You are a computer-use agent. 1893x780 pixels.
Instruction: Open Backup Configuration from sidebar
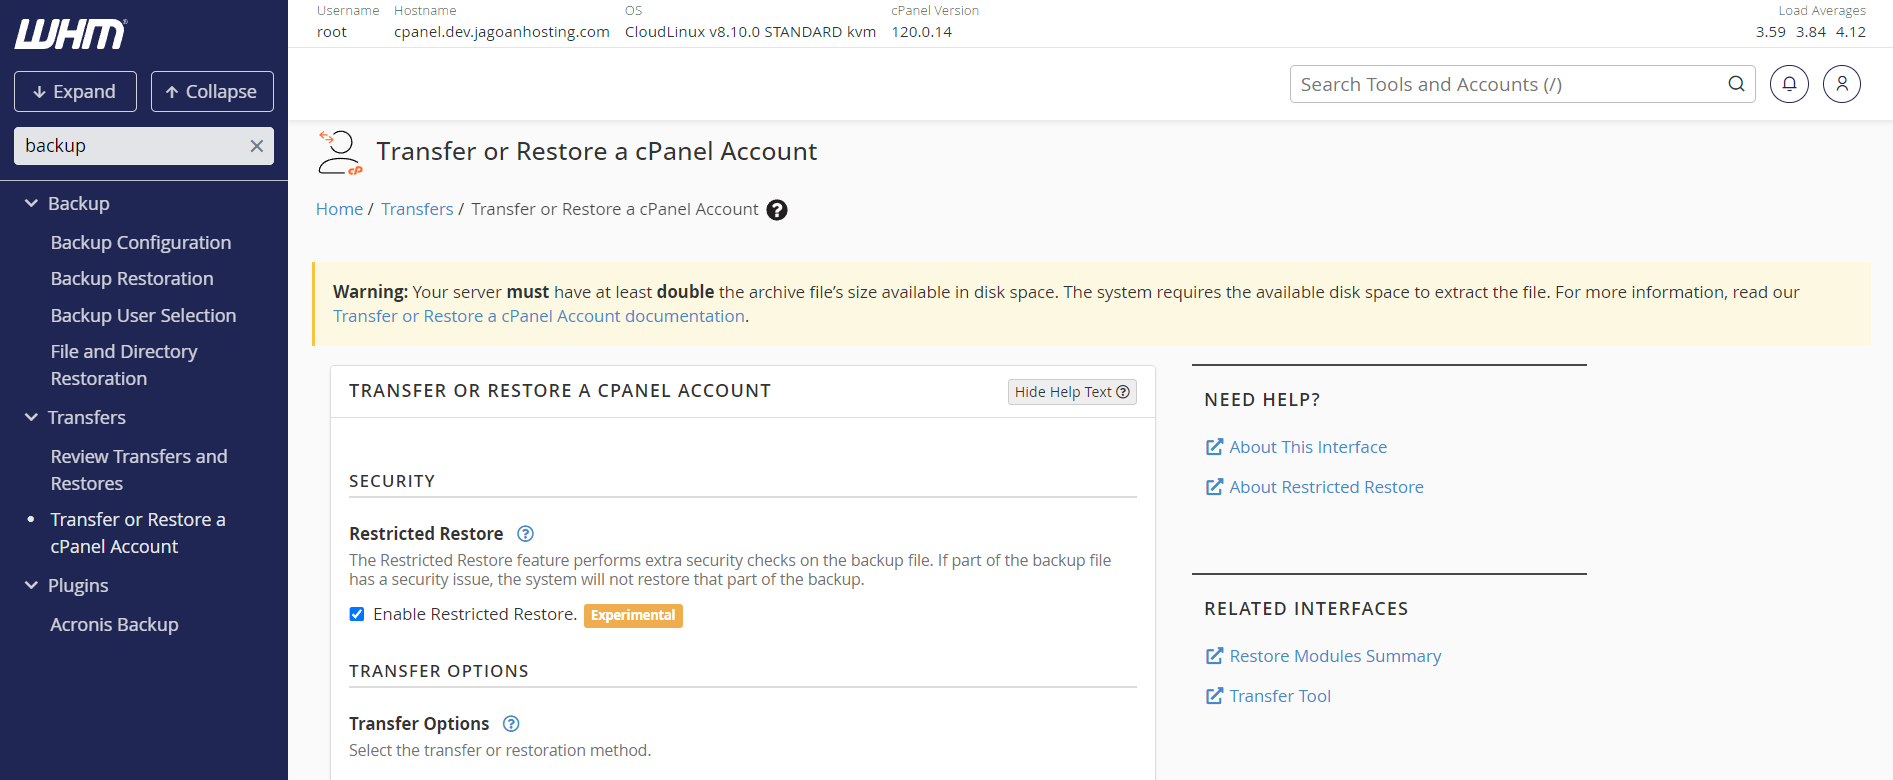click(x=141, y=242)
